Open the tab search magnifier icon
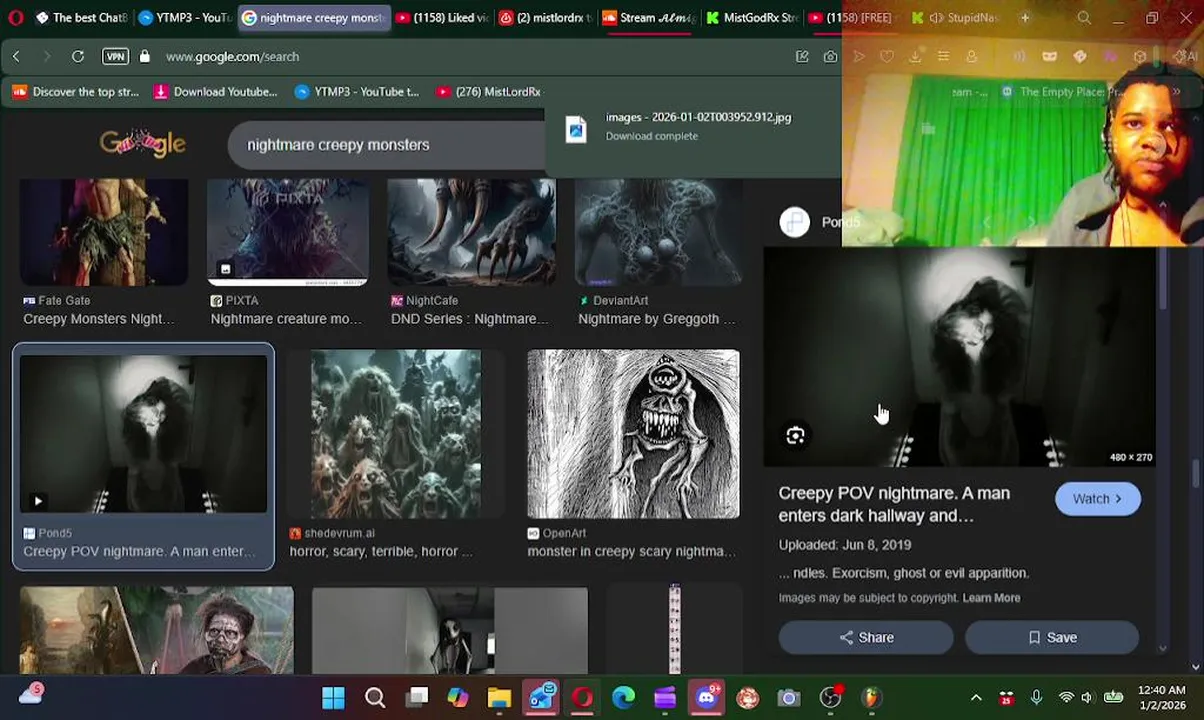The image size is (1204, 720). tap(1084, 18)
